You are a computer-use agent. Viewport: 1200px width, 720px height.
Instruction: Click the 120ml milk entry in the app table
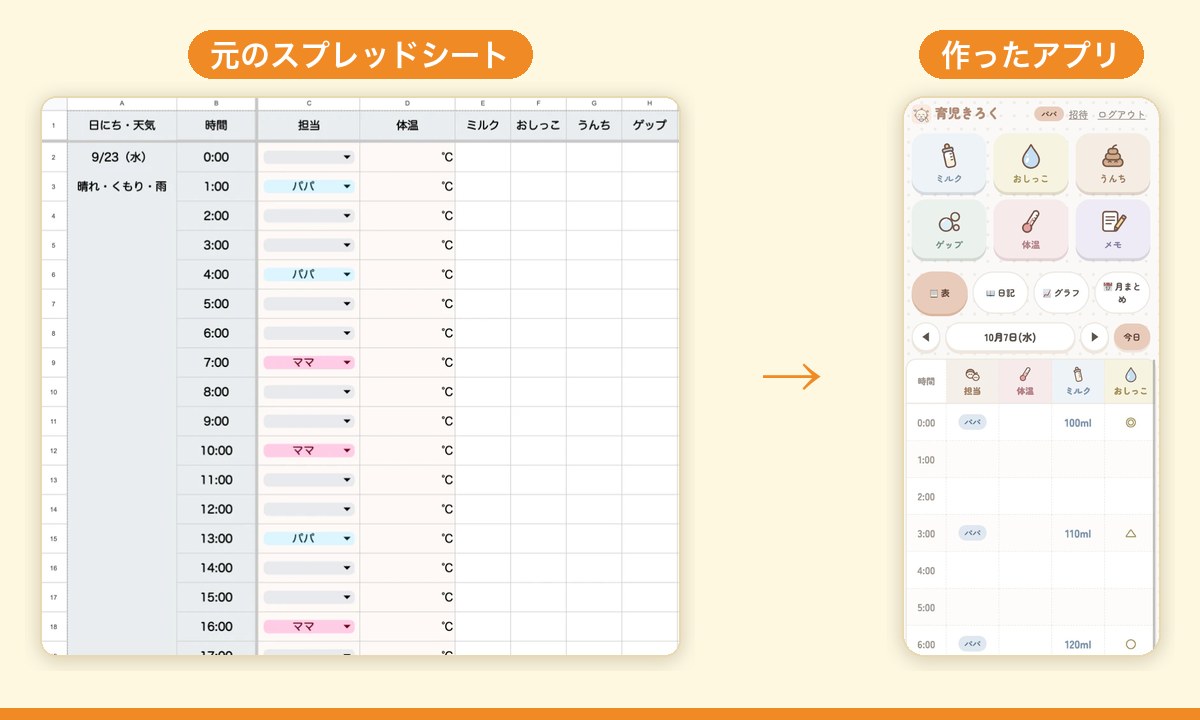(x=1078, y=645)
